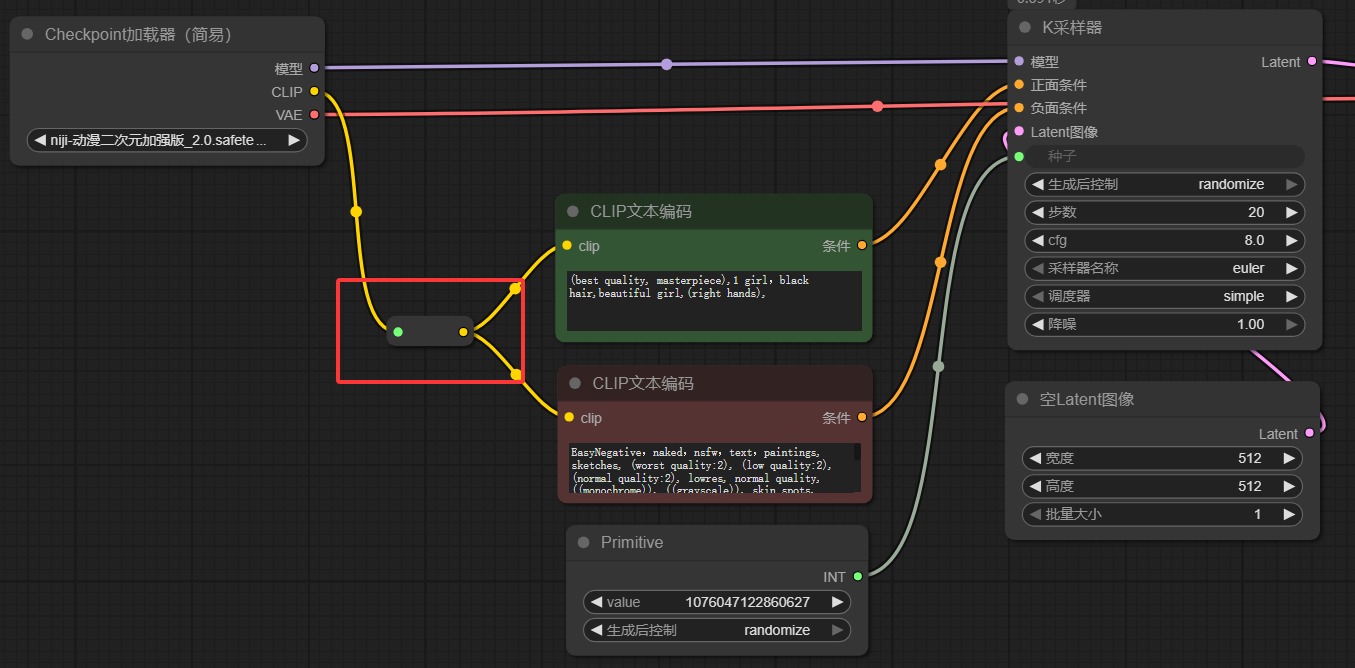Collapse the K采样器 node using its title dot

pyautogui.click(x=1025, y=28)
